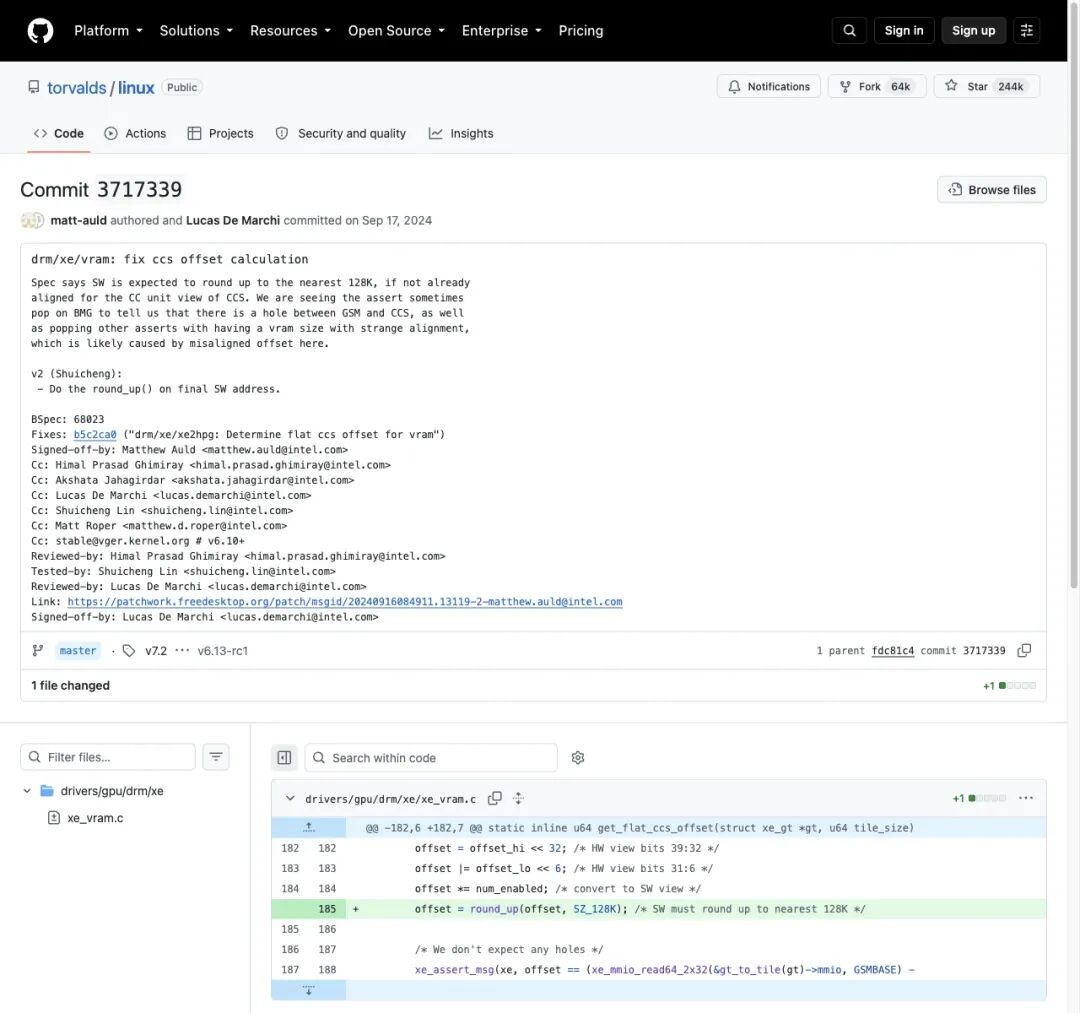Image resolution: width=1080 pixels, height=1013 pixels.
Task: Expand diff lines upward above line 182
Action: 309,827
